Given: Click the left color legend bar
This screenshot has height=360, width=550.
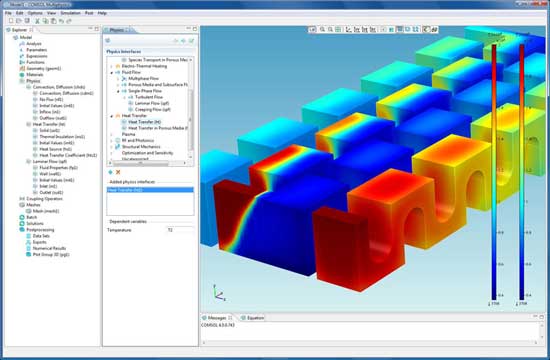Looking at the screenshot, I should click(494, 172).
